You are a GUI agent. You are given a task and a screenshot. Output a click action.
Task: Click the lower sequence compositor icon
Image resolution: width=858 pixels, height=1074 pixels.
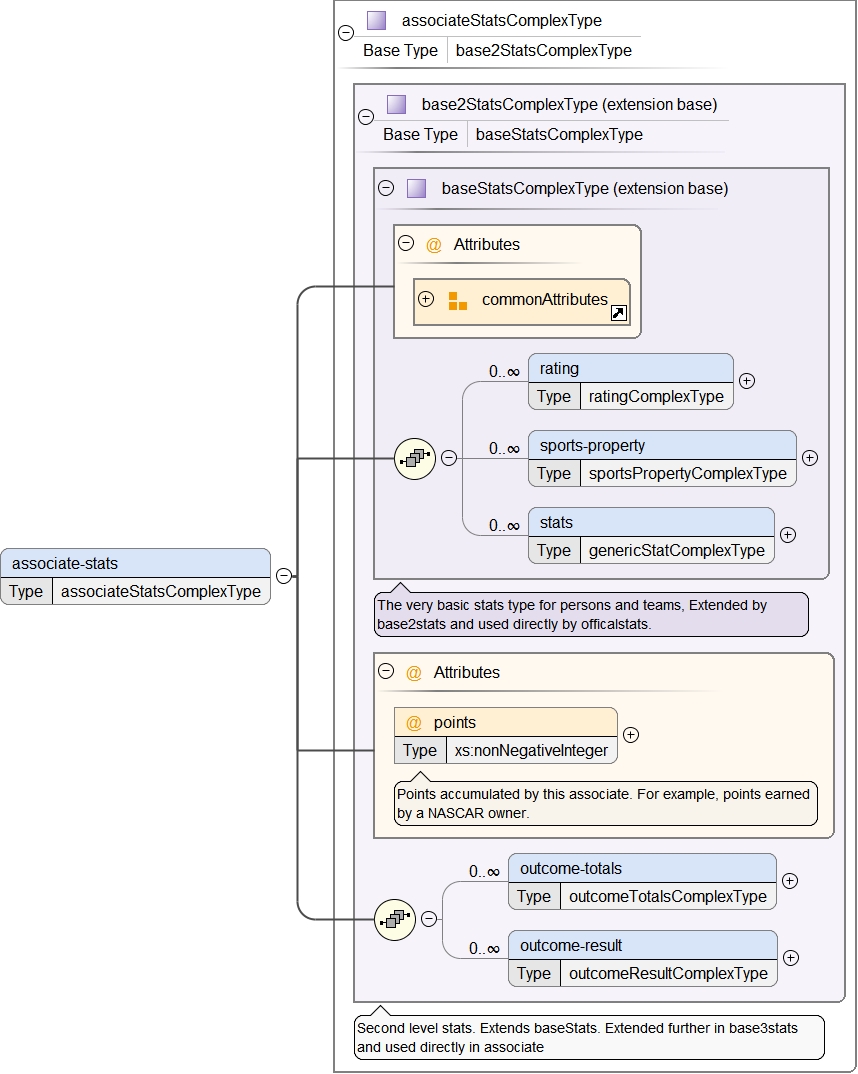pos(394,919)
